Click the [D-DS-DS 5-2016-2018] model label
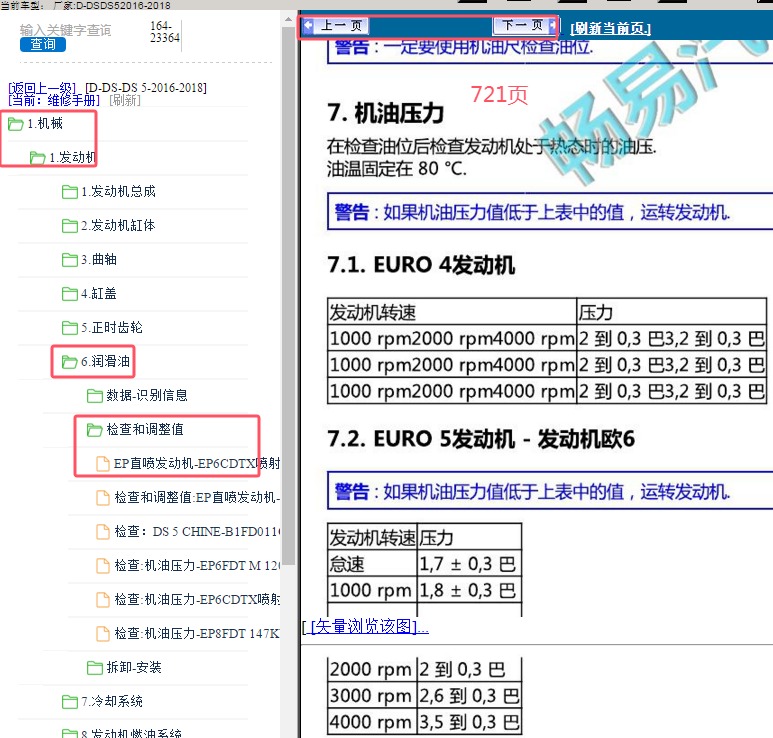Viewport: 773px width, 738px height. click(x=146, y=88)
